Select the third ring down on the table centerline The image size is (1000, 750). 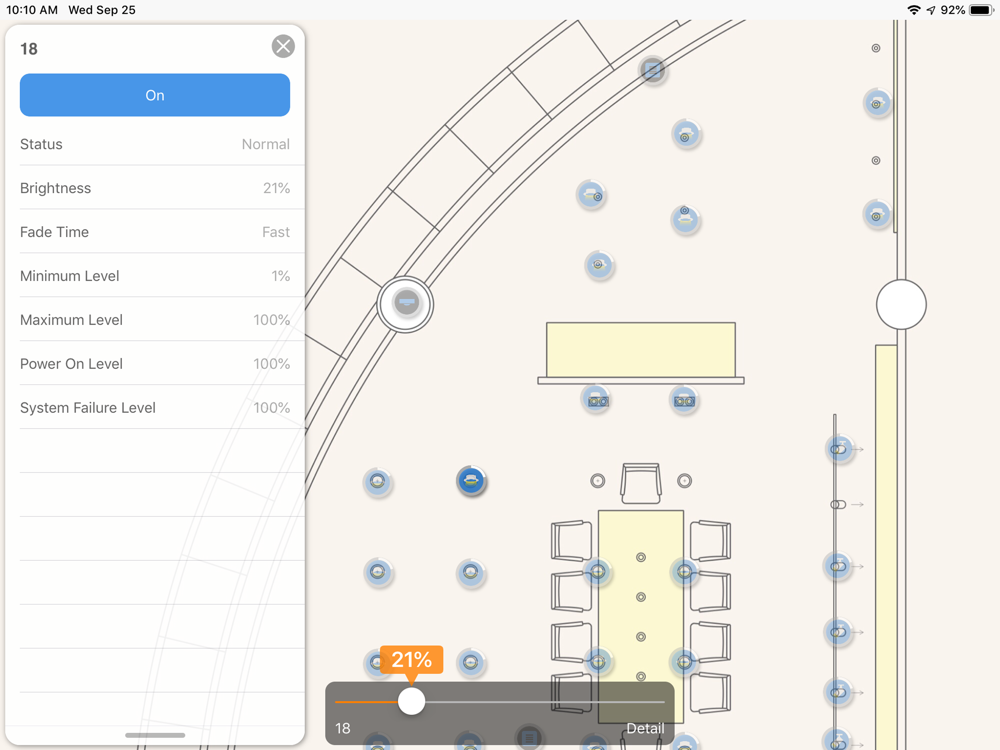(x=641, y=636)
